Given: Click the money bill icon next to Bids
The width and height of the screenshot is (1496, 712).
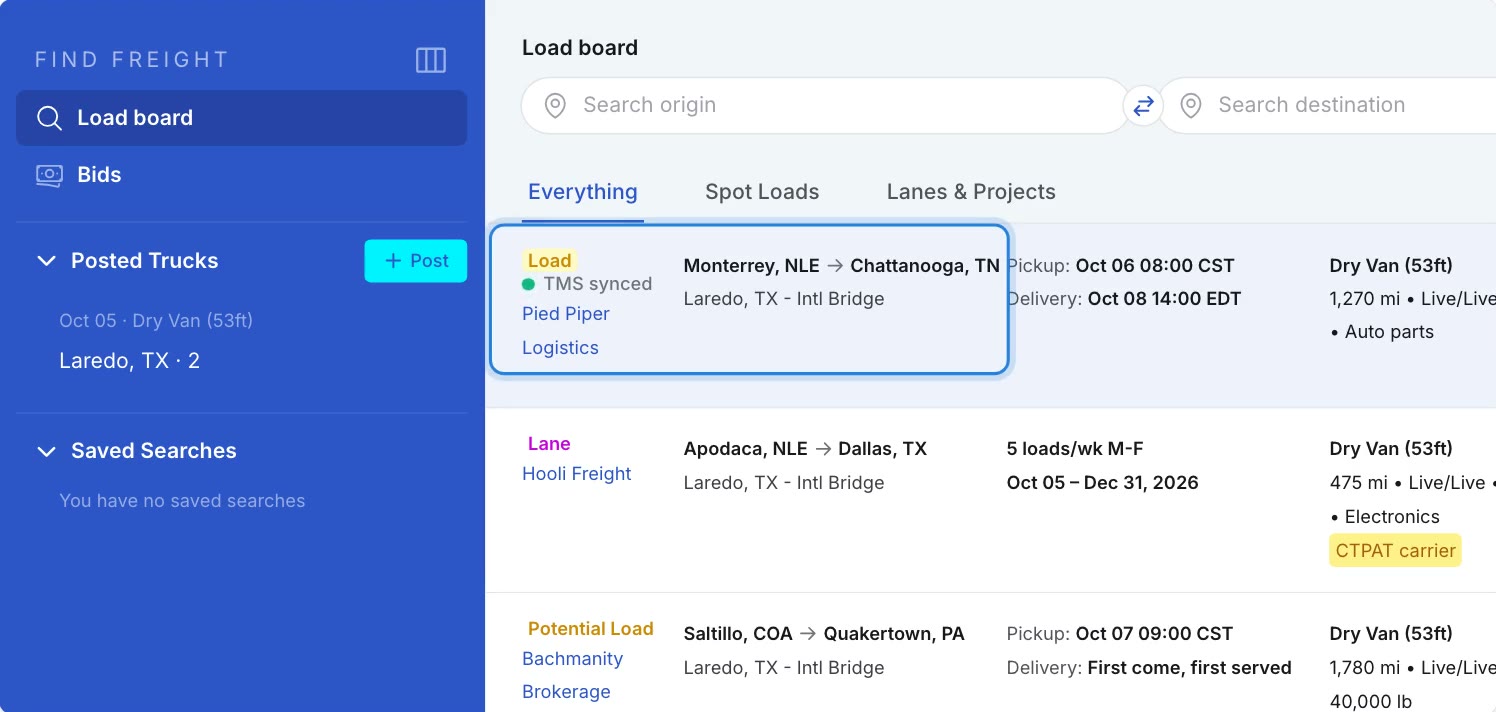Looking at the screenshot, I should click(x=49, y=175).
